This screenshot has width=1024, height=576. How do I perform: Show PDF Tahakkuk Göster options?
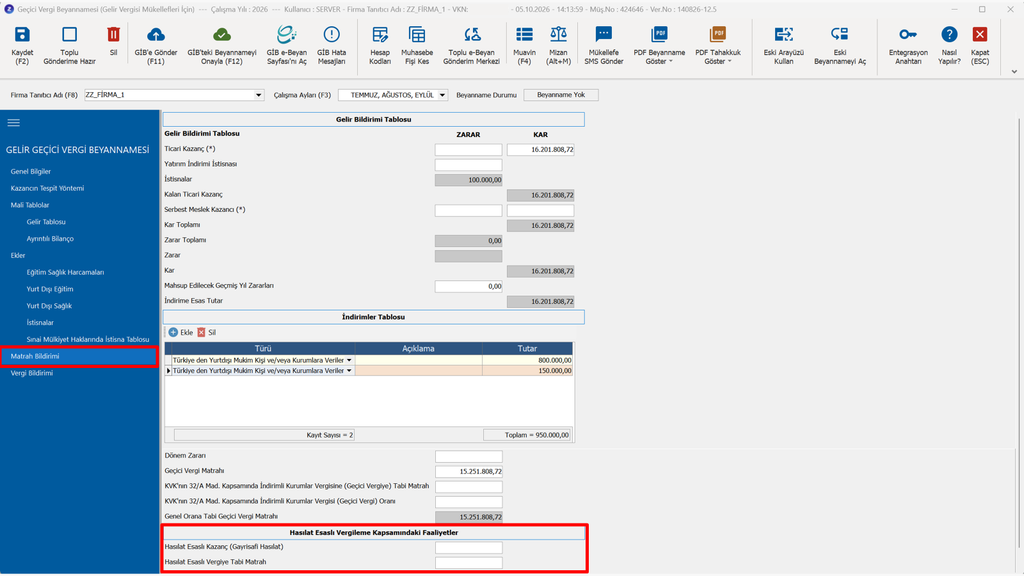pos(718,45)
